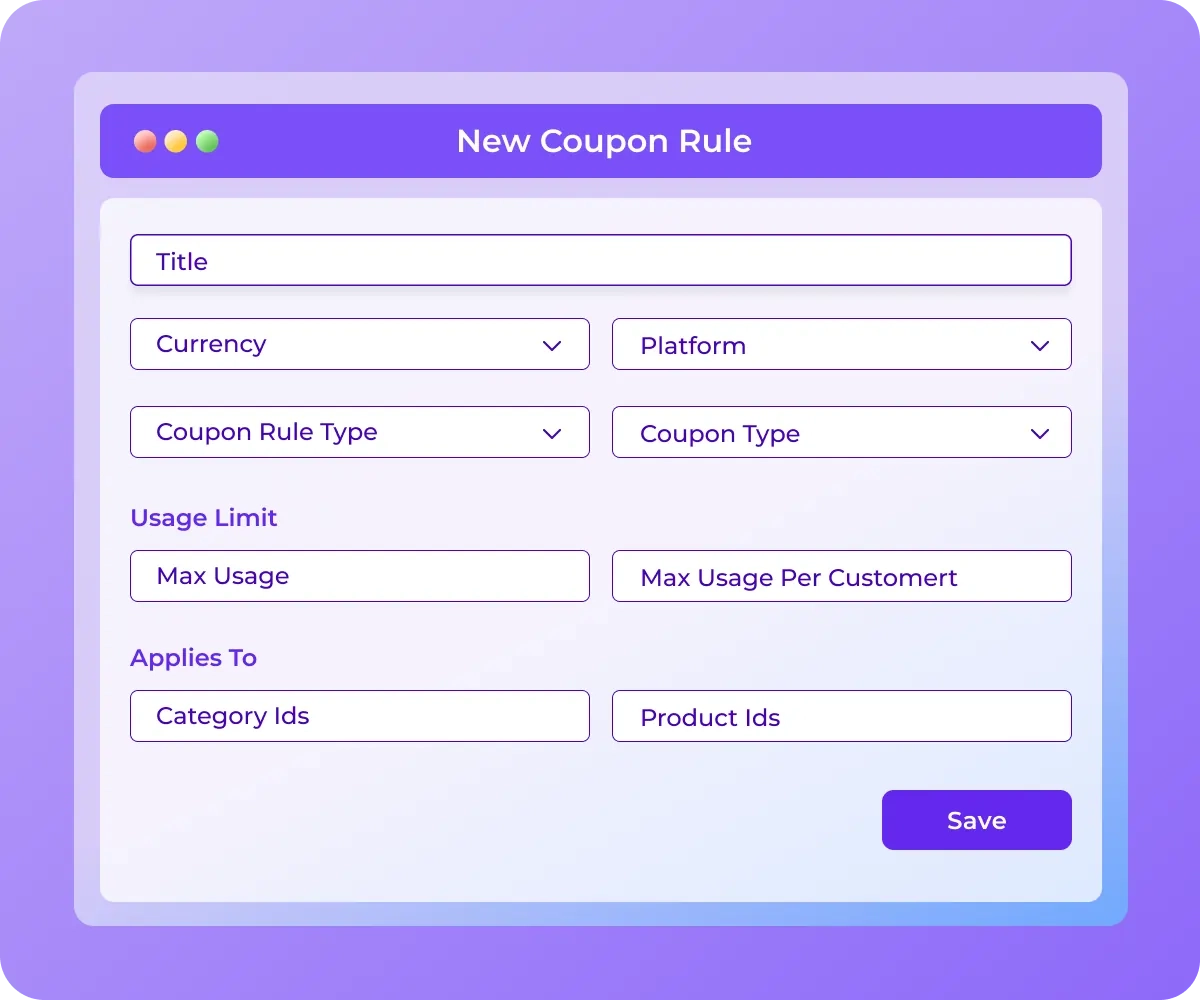Click inside the Title input field
1200x1000 pixels.
[600, 260]
